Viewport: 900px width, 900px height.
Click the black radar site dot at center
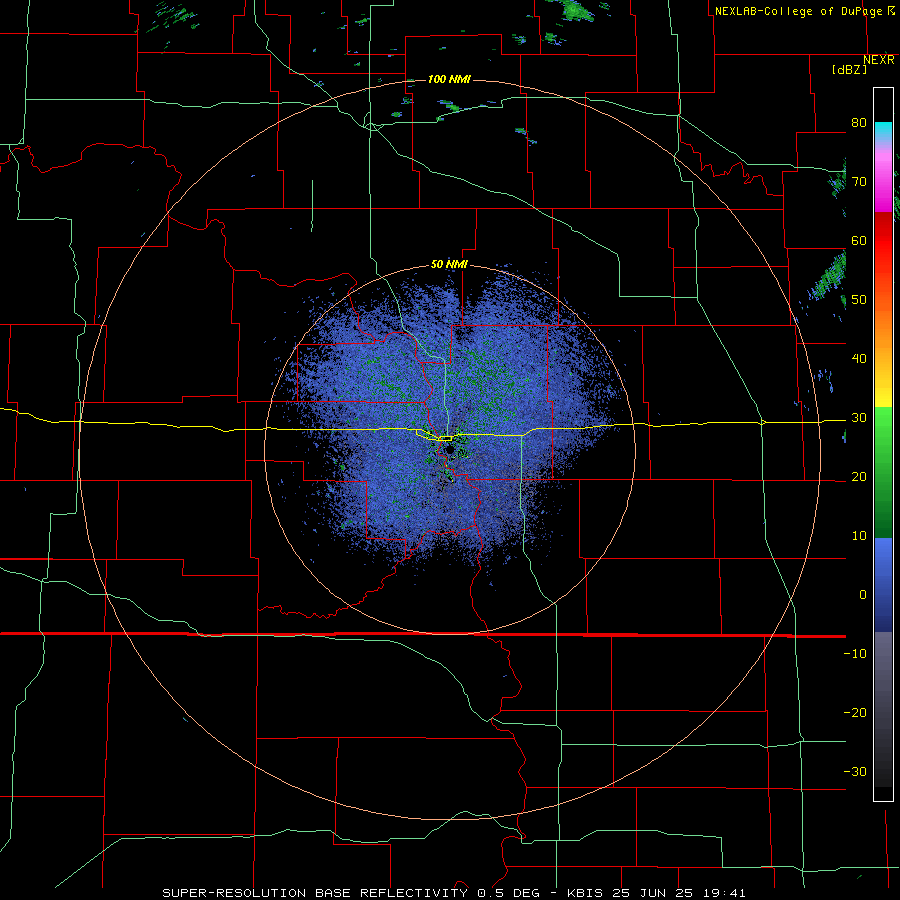(449, 449)
